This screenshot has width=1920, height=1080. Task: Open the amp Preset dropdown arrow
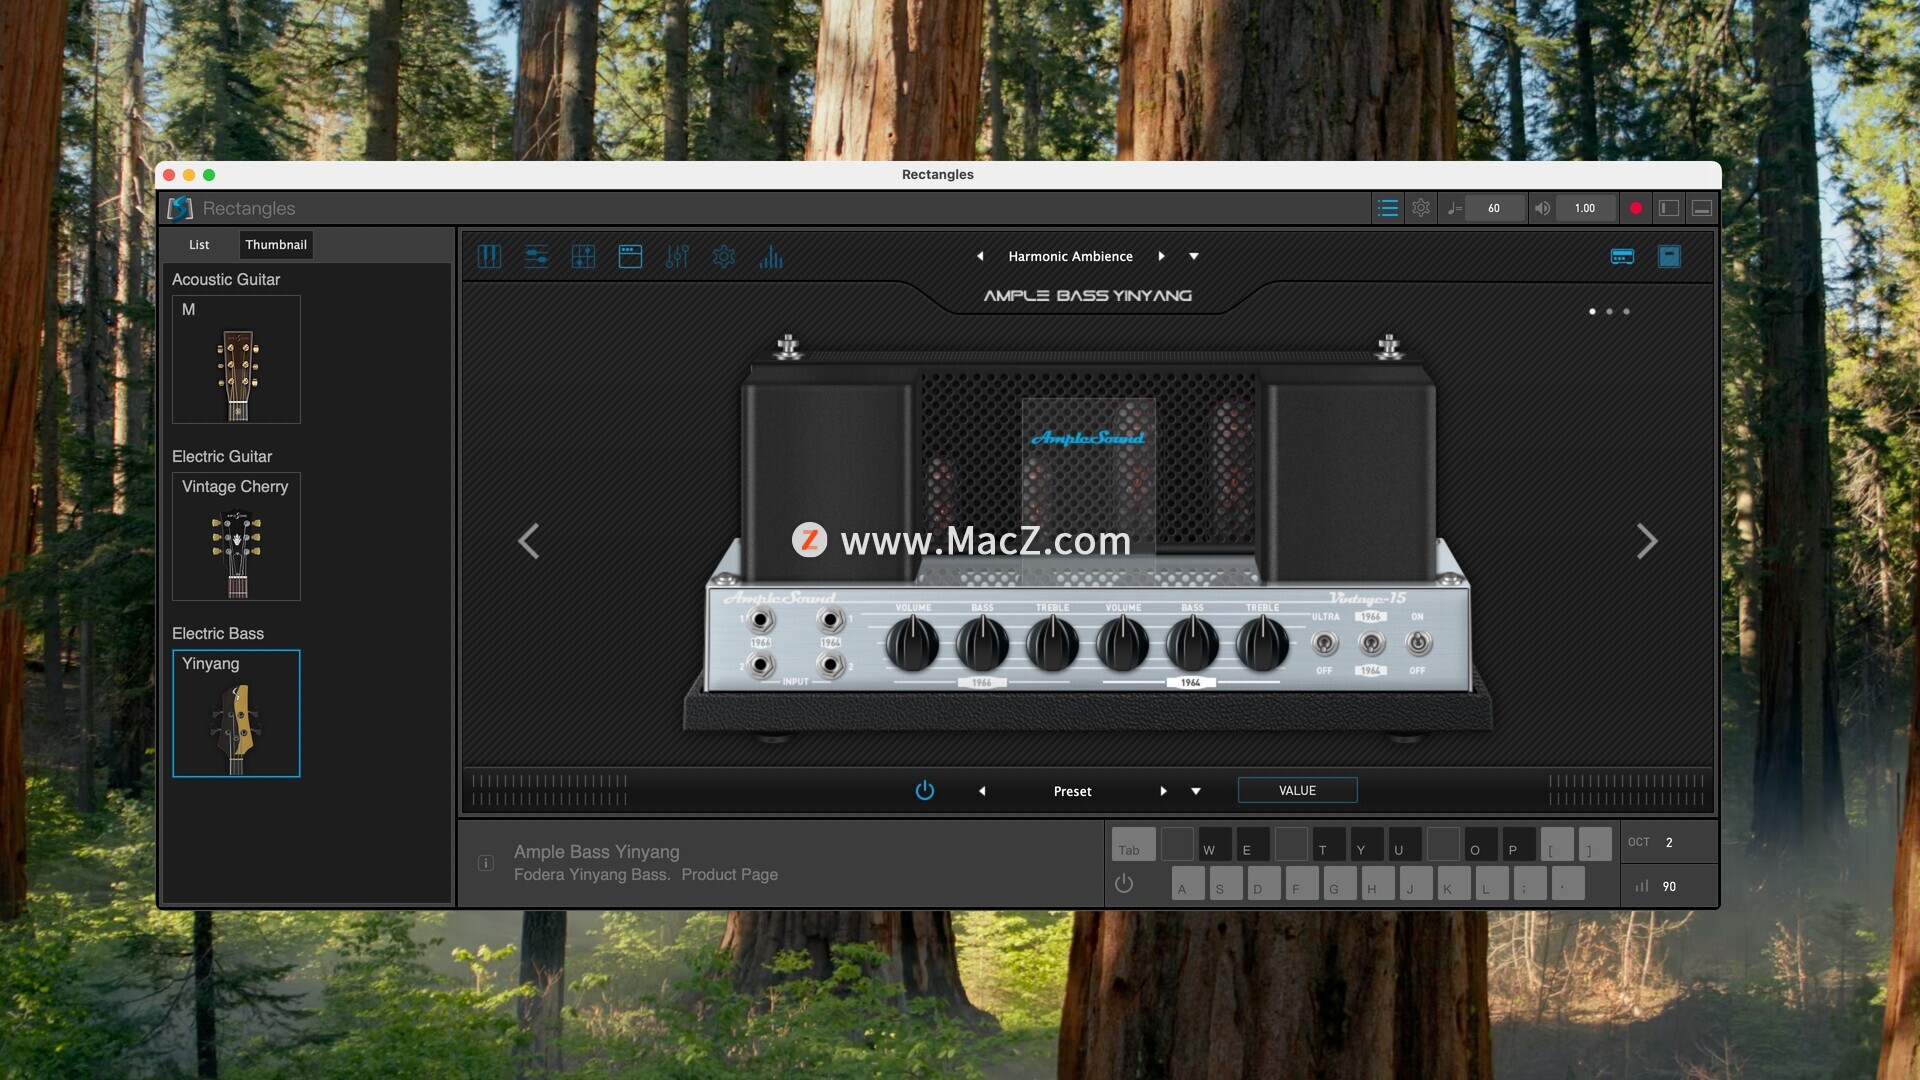point(1196,791)
